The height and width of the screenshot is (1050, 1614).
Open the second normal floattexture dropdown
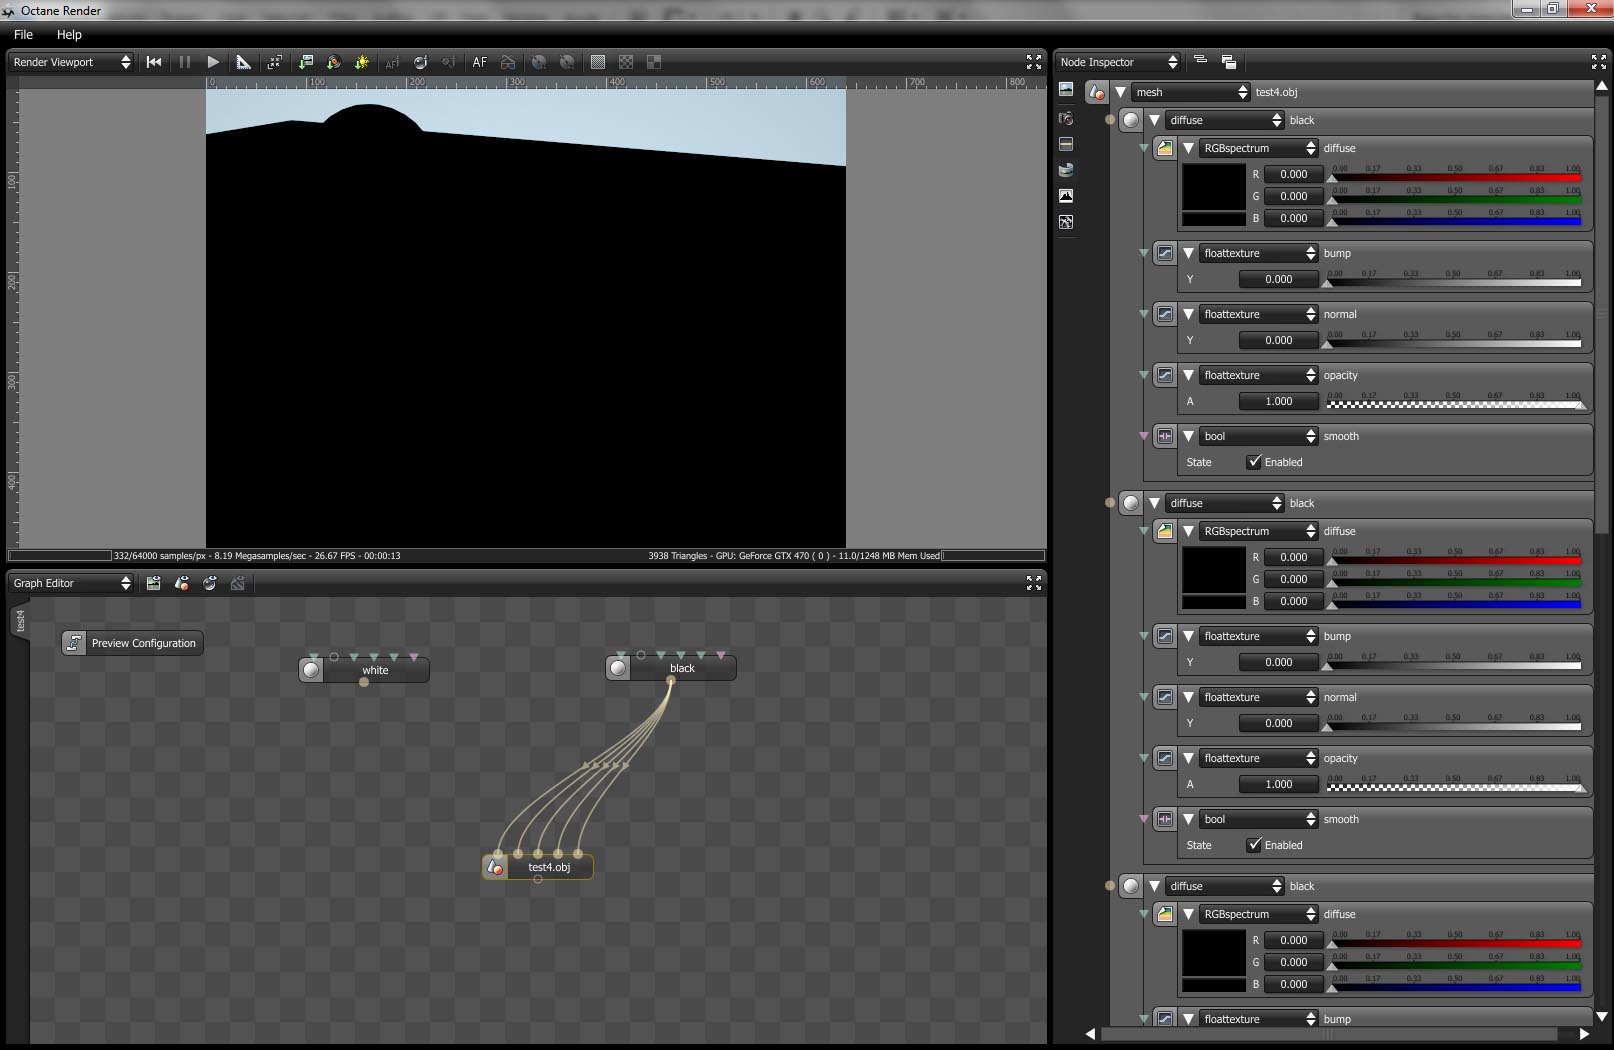1260,697
